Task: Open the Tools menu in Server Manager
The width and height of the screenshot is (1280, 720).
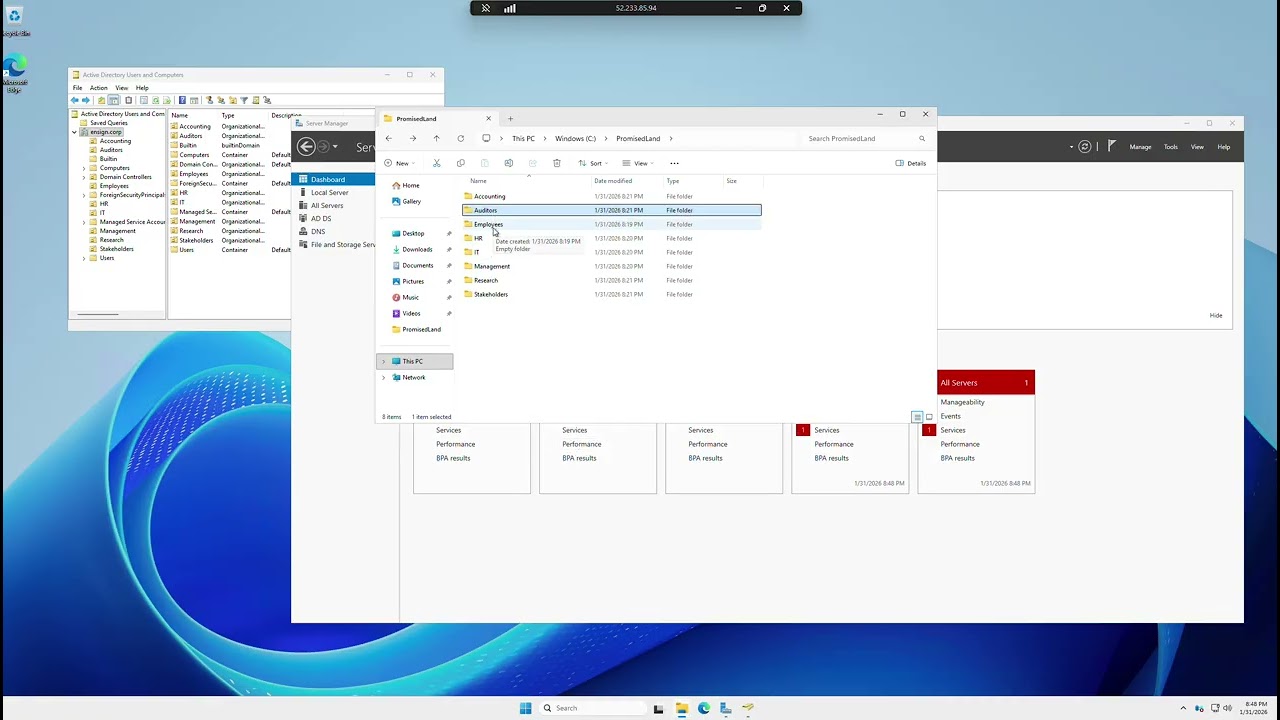Action: pos(1170,147)
